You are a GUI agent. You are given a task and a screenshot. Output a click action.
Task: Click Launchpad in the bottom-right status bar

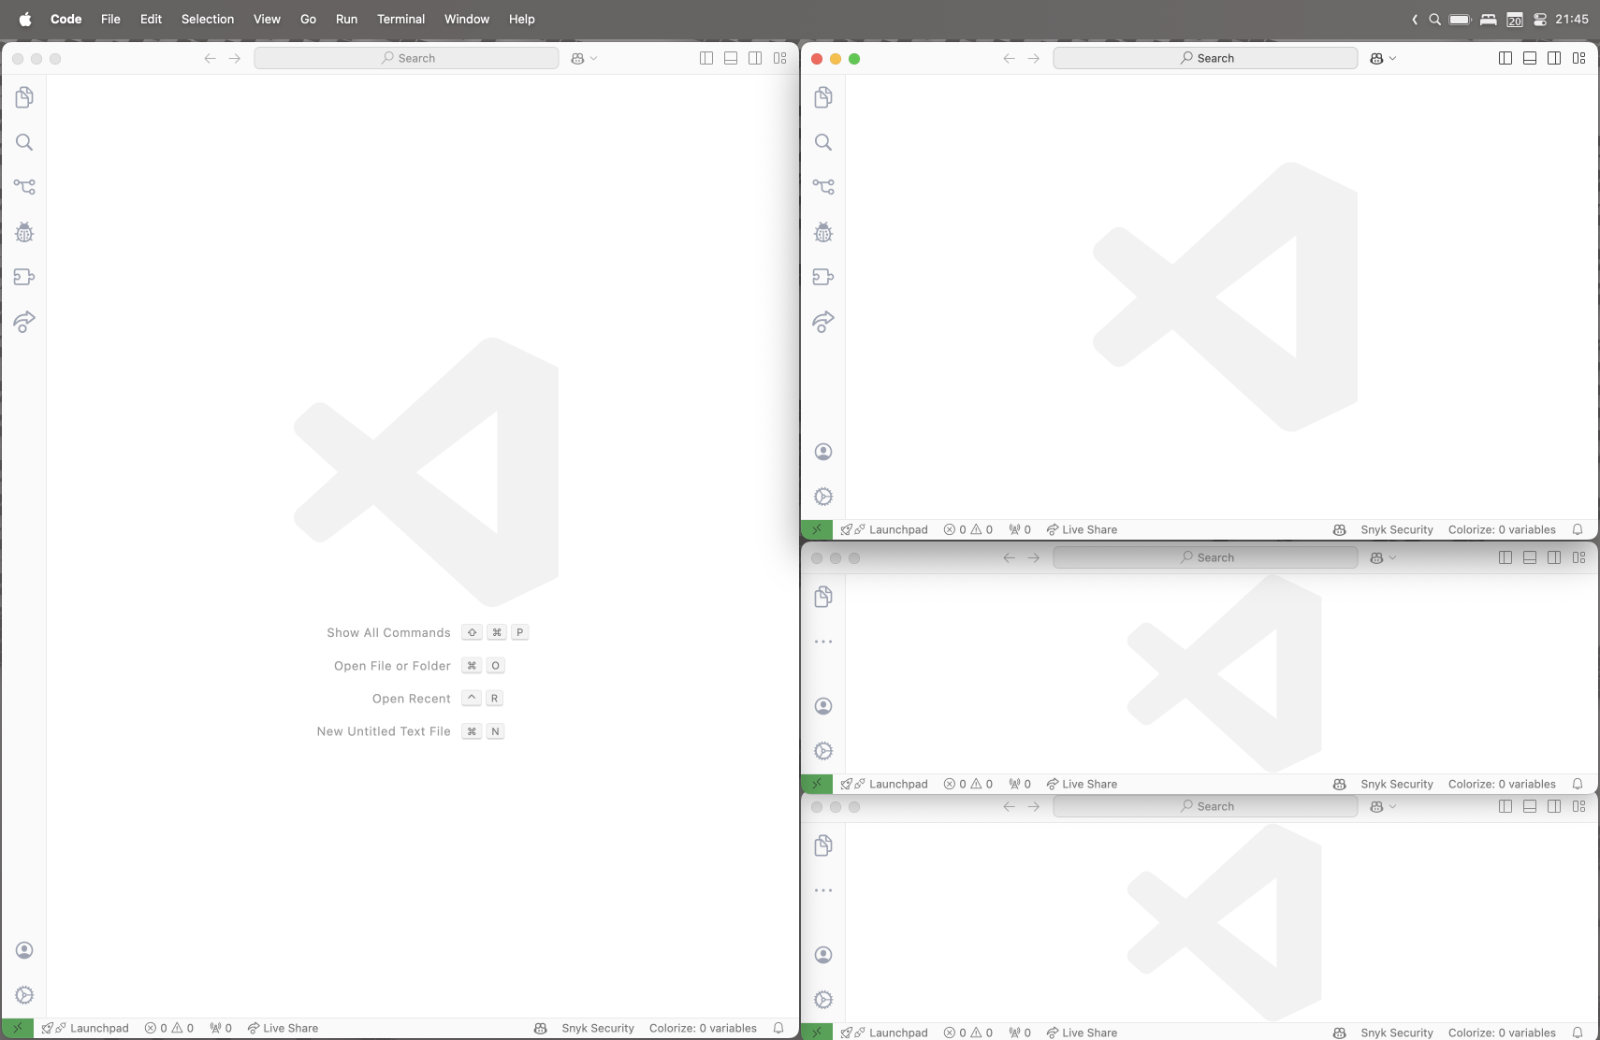coord(885,1033)
